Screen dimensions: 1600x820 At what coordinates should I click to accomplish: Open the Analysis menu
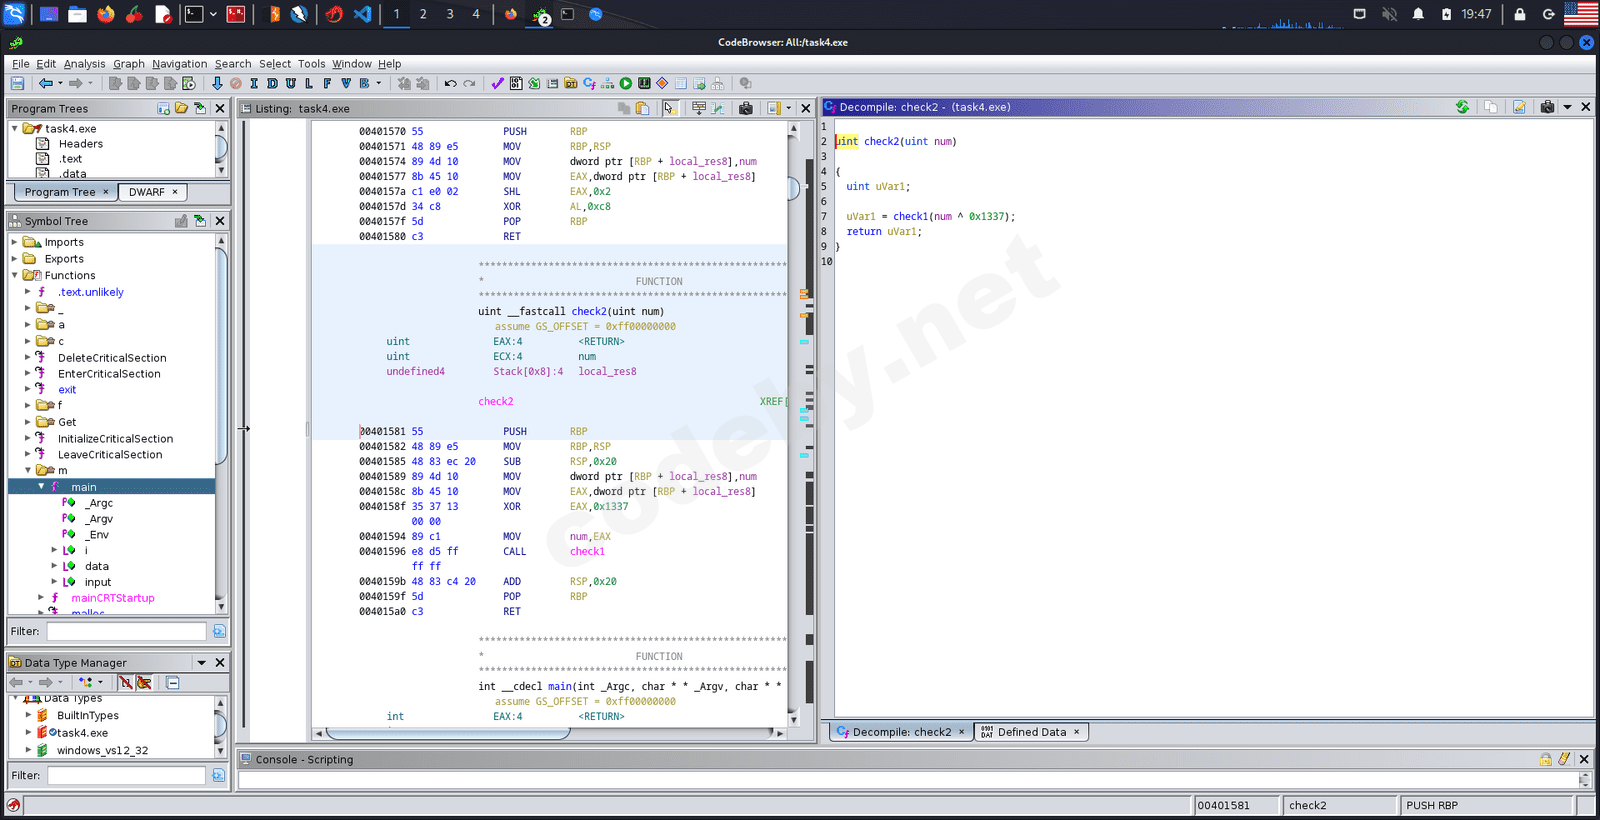pyautogui.click(x=84, y=64)
